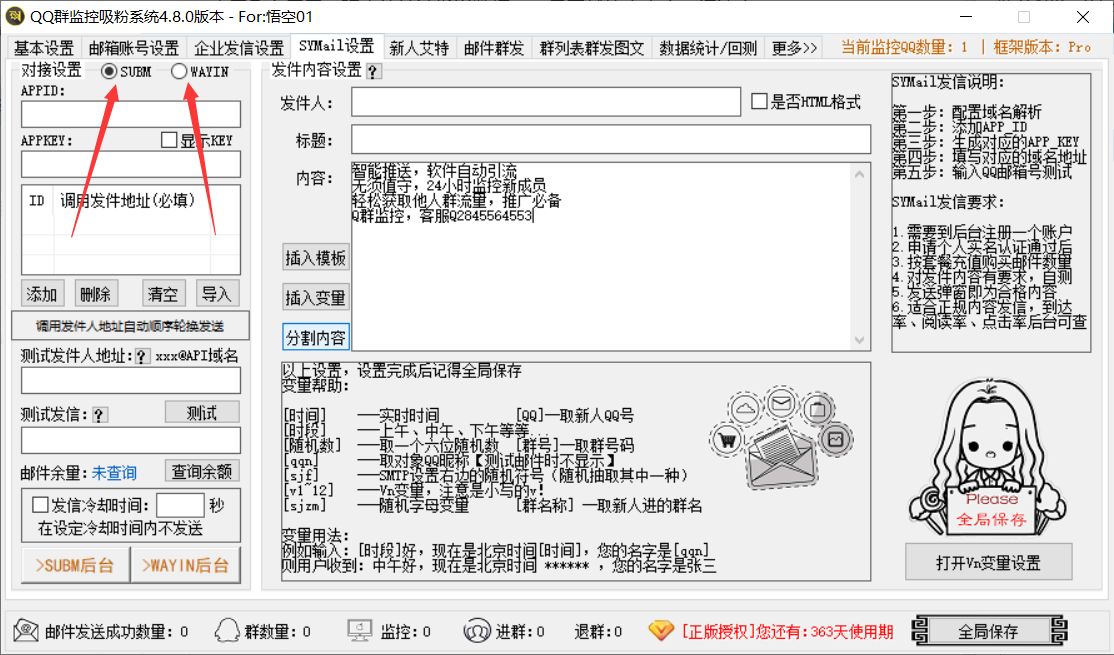This screenshot has height=655, width=1114.
Task: Click the content area scroll down arrow
Action: point(860,340)
